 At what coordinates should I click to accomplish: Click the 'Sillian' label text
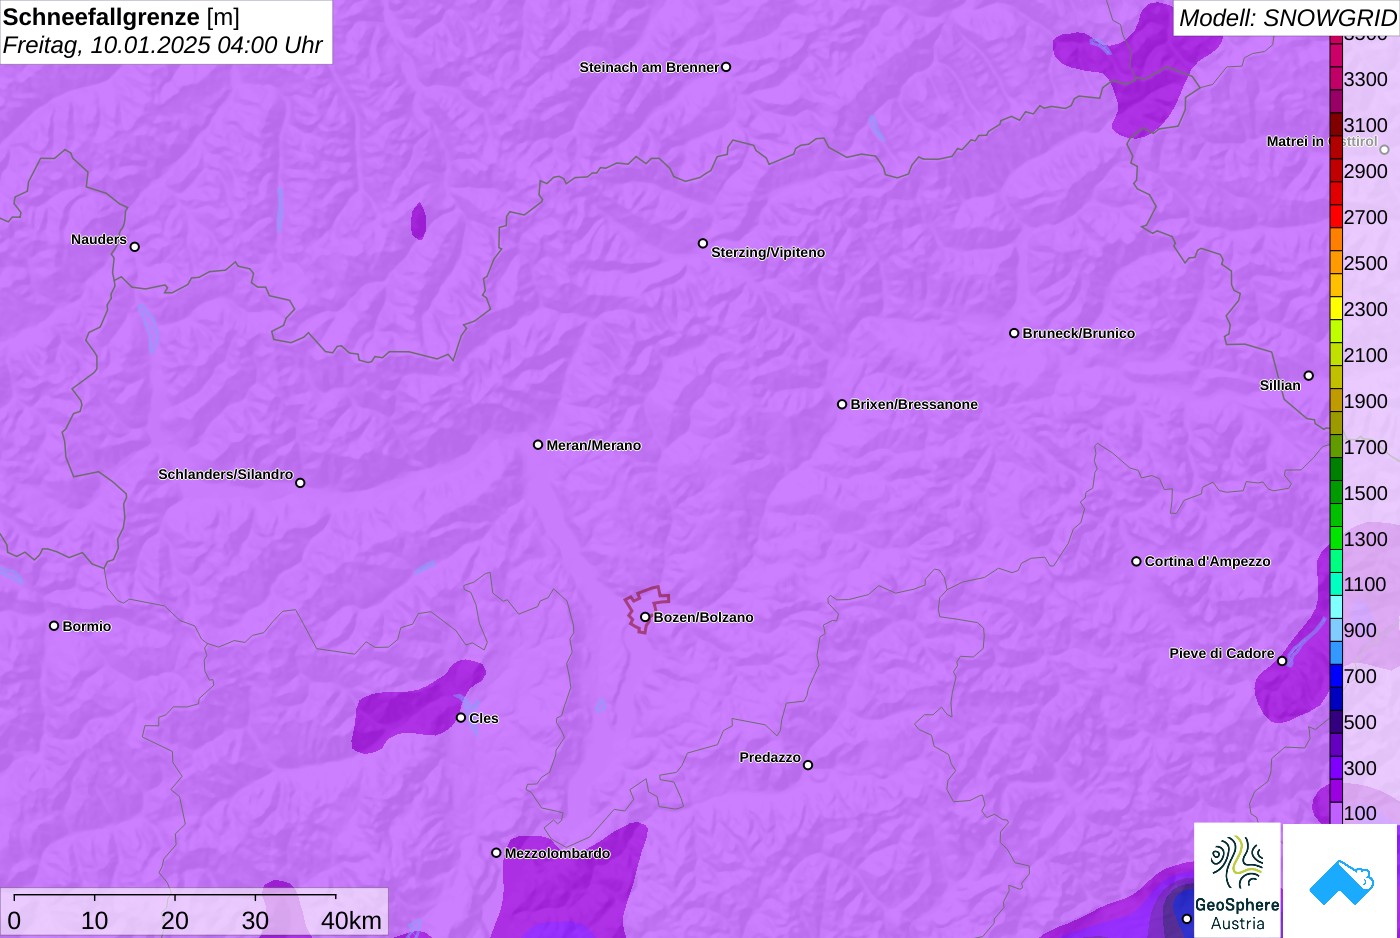(1280, 385)
